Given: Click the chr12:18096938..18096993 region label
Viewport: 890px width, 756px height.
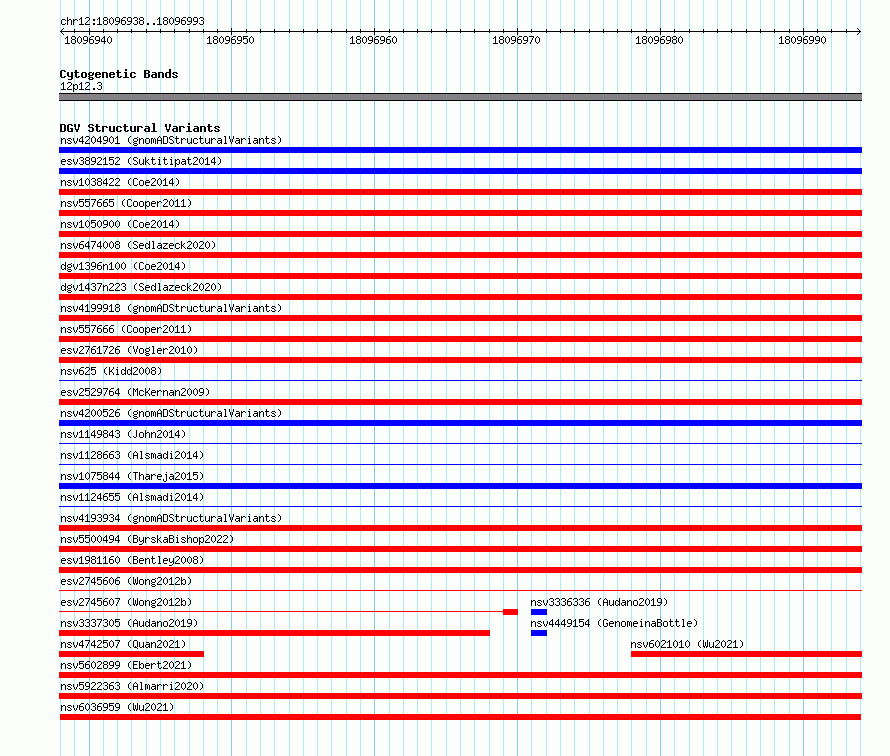Looking at the screenshot, I should click(x=132, y=21).
